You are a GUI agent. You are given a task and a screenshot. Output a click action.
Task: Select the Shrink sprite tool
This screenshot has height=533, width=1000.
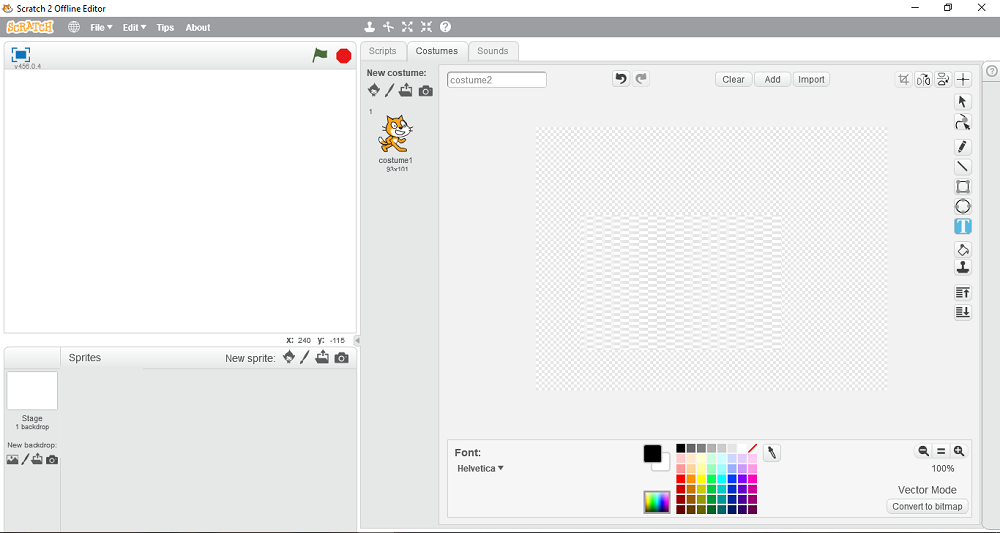point(426,27)
